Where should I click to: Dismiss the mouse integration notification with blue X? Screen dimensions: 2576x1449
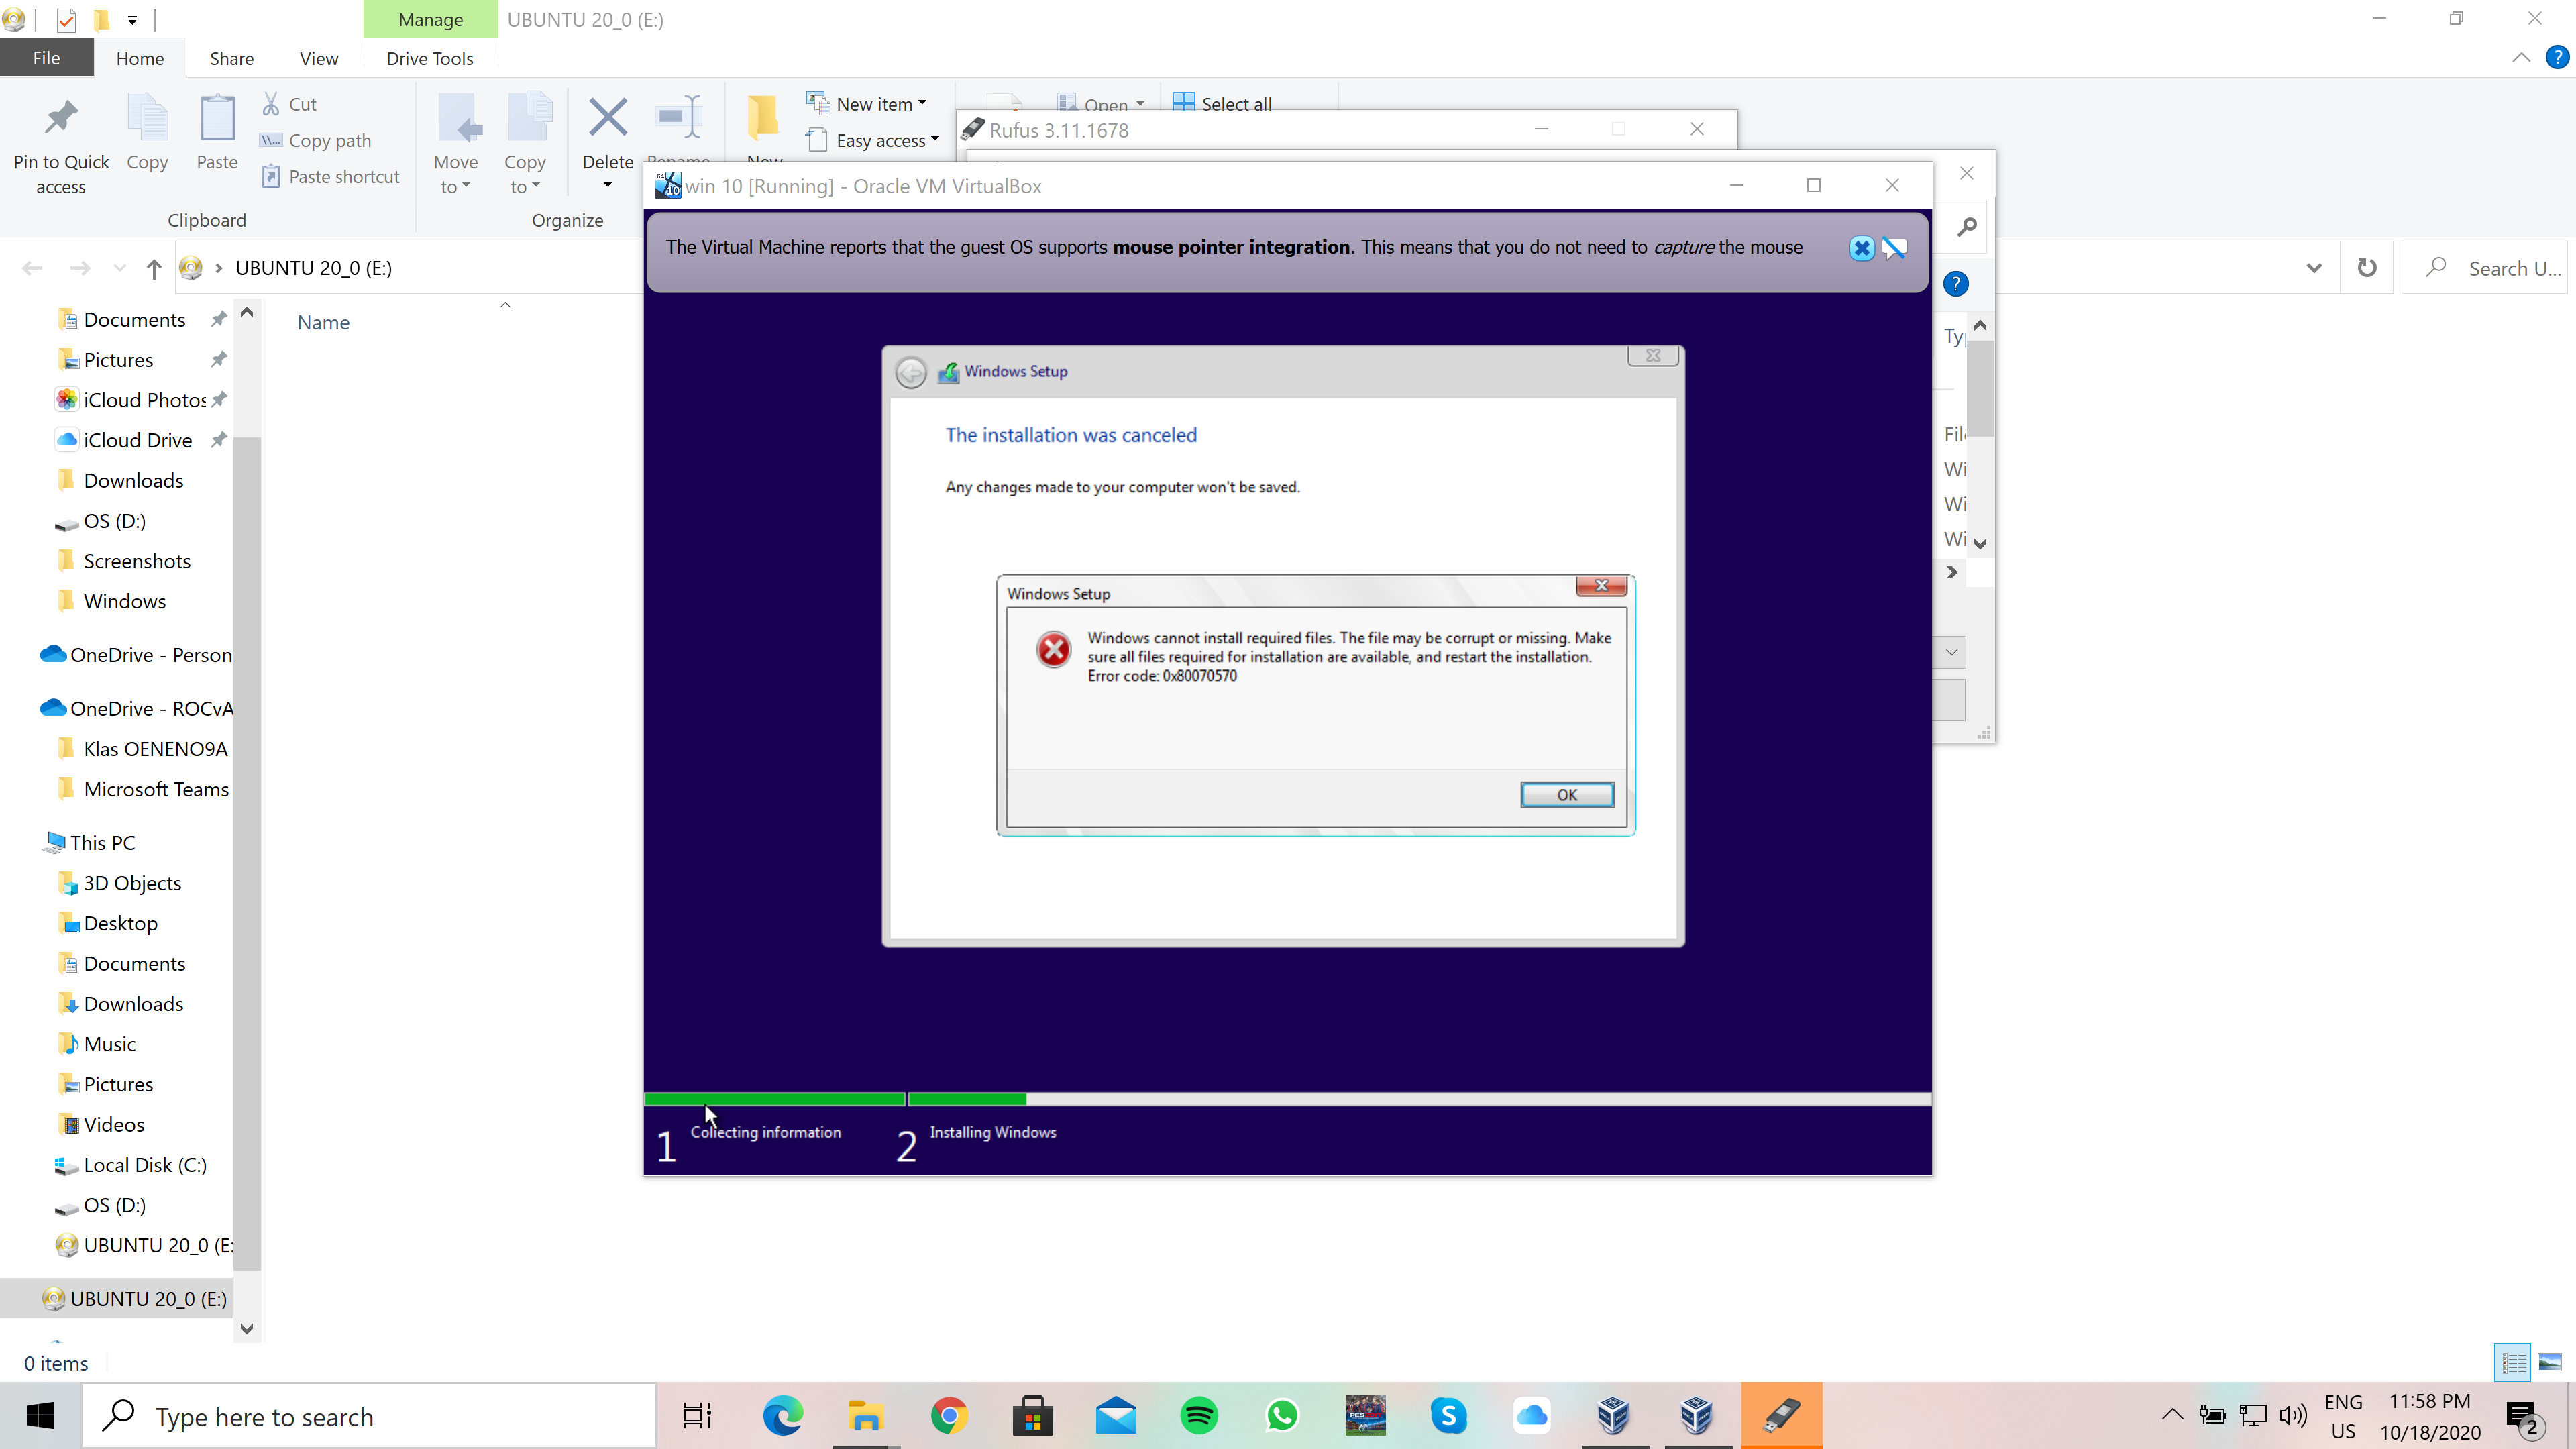[x=1861, y=248]
